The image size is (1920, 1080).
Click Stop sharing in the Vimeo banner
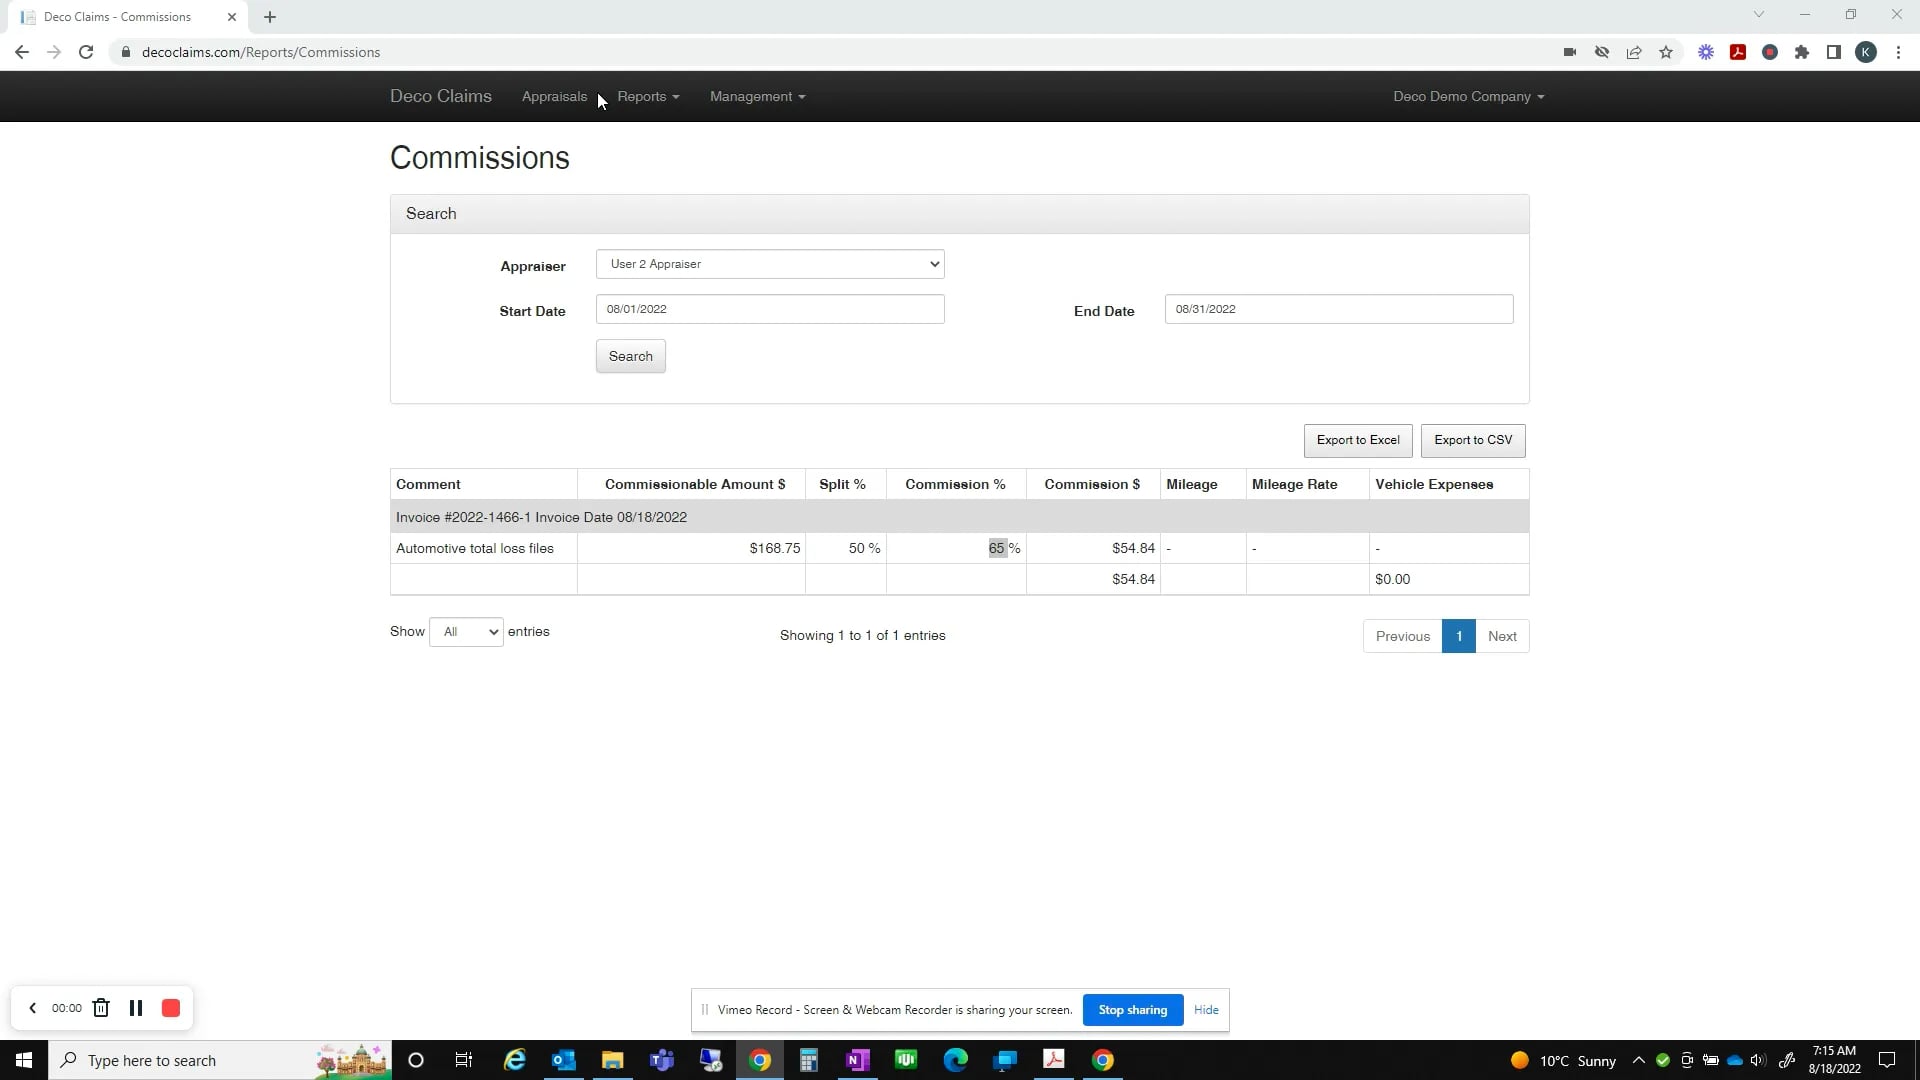pyautogui.click(x=1132, y=1010)
